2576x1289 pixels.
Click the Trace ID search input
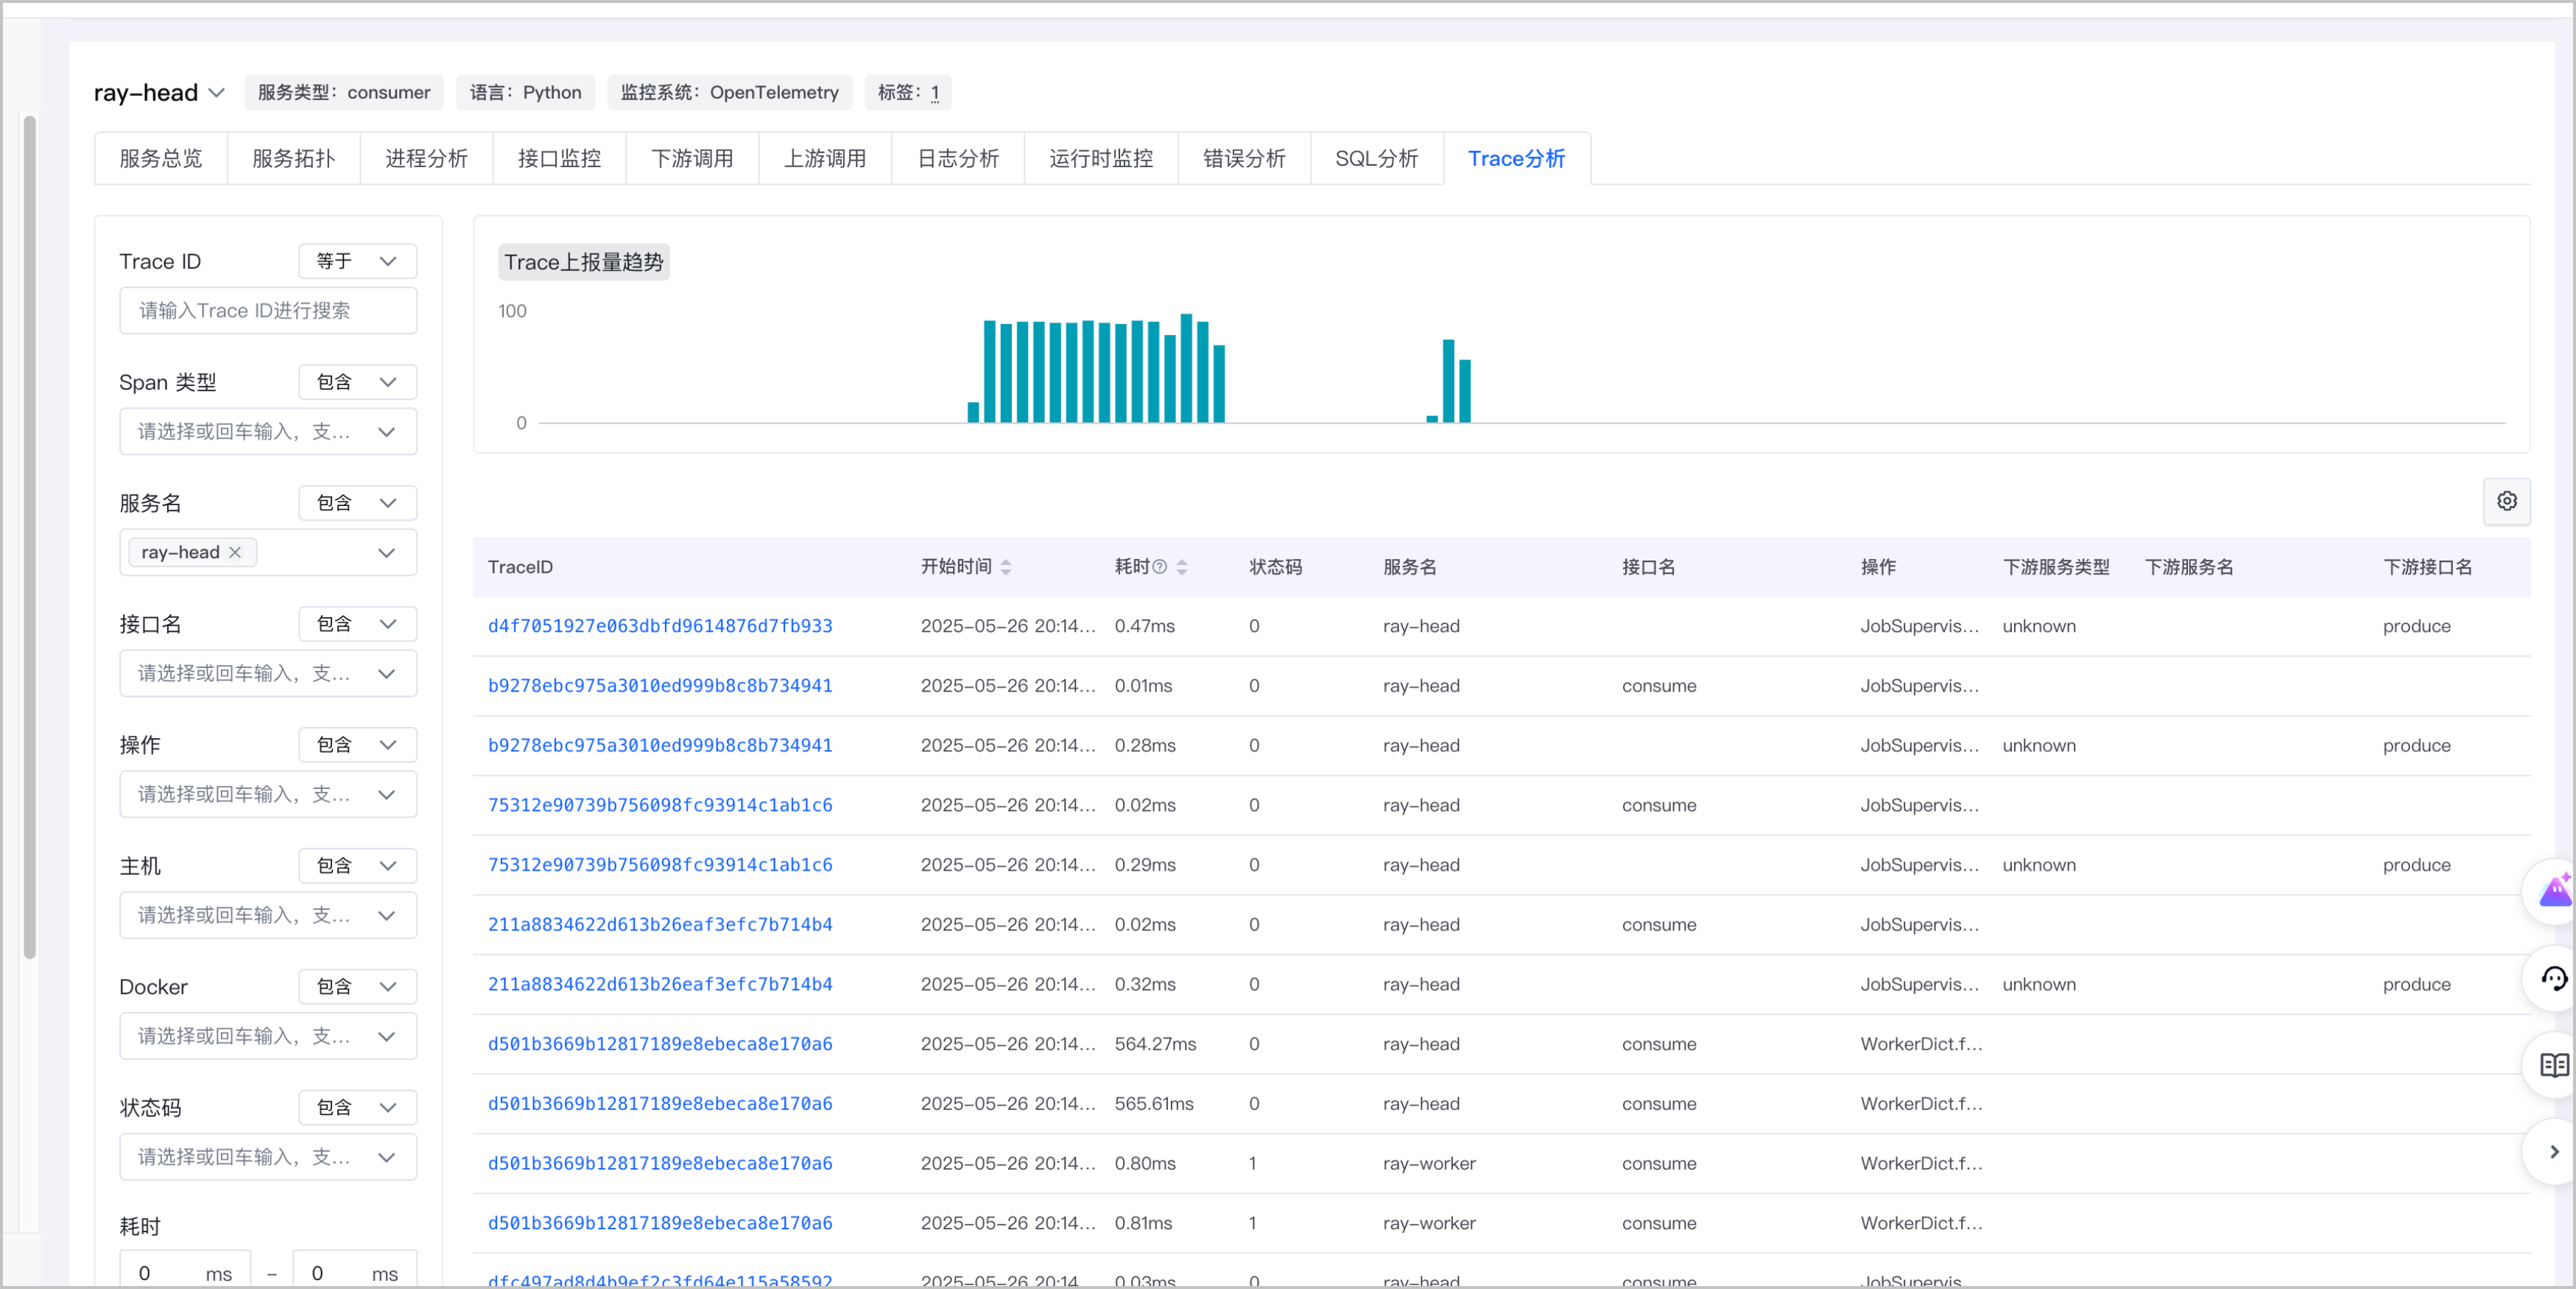click(x=268, y=311)
